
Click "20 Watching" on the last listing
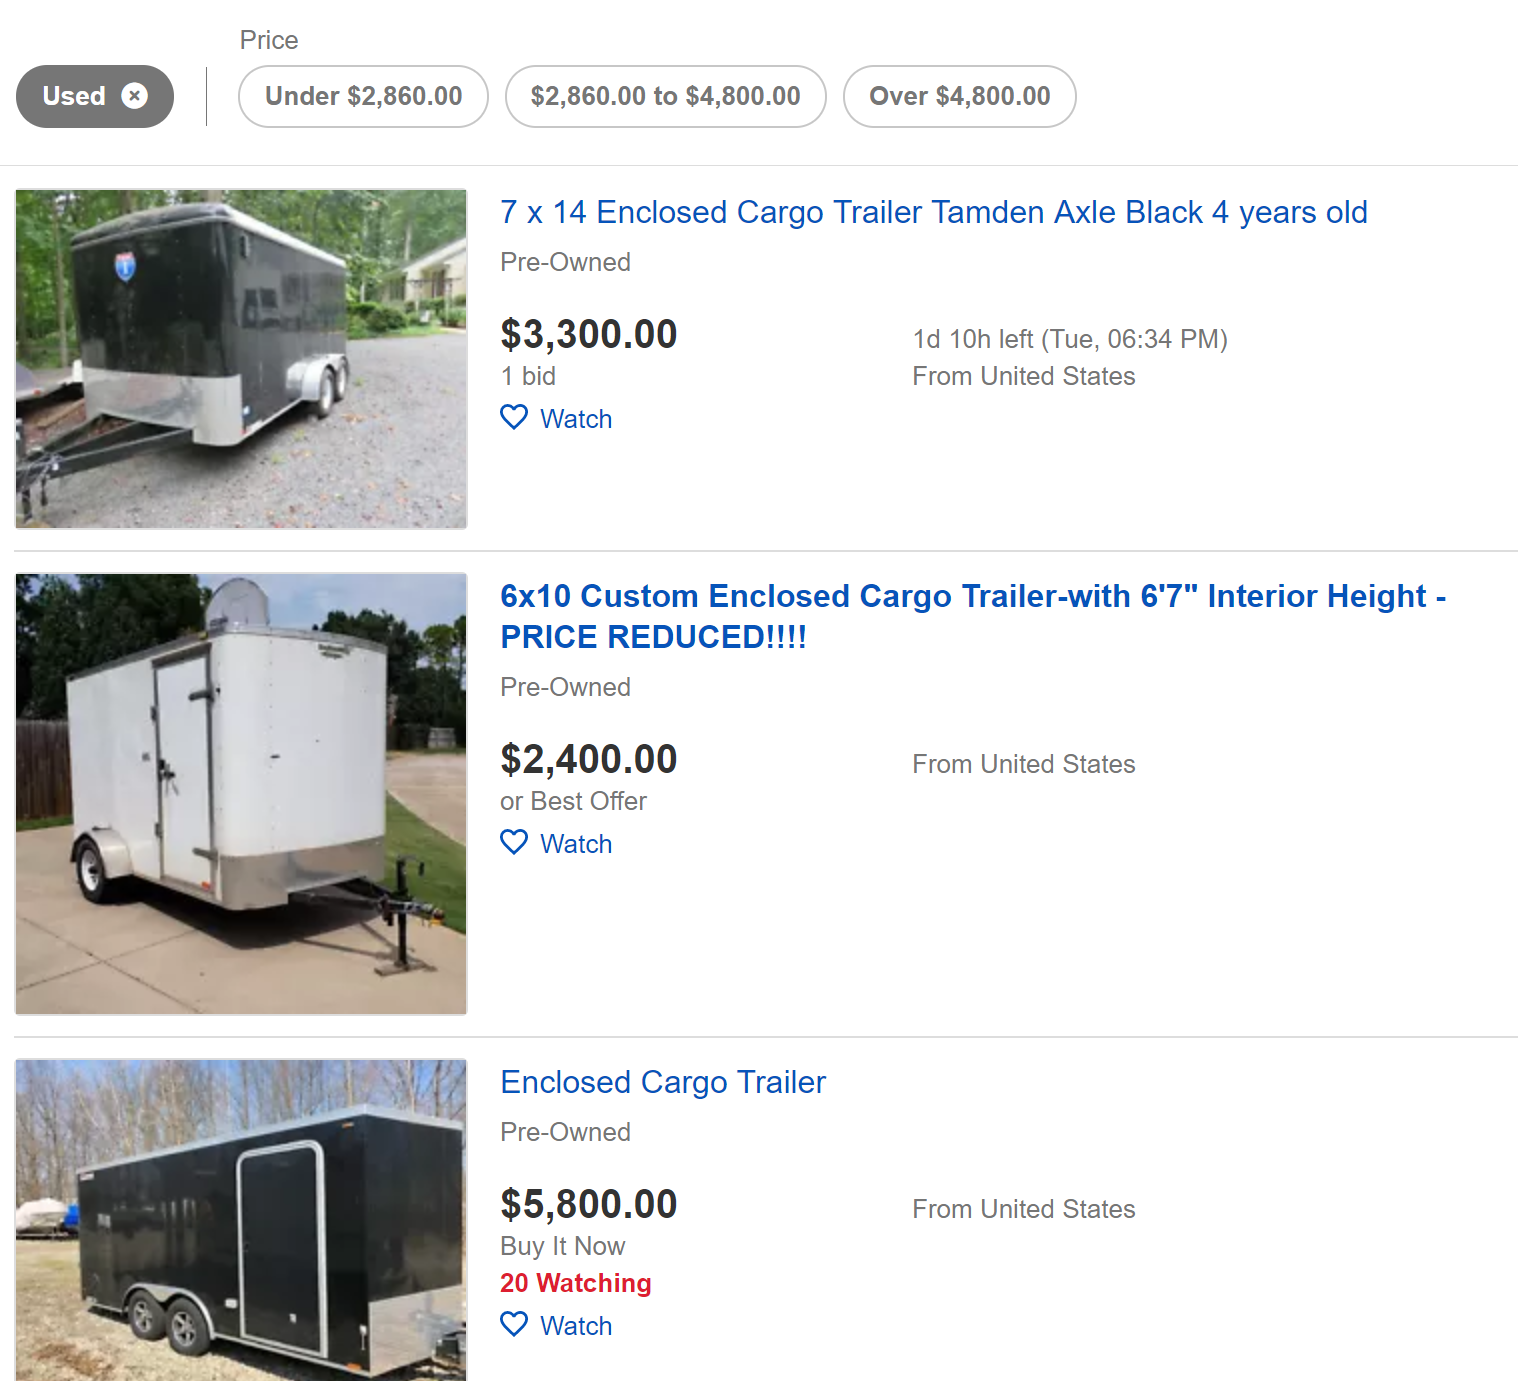(575, 1283)
